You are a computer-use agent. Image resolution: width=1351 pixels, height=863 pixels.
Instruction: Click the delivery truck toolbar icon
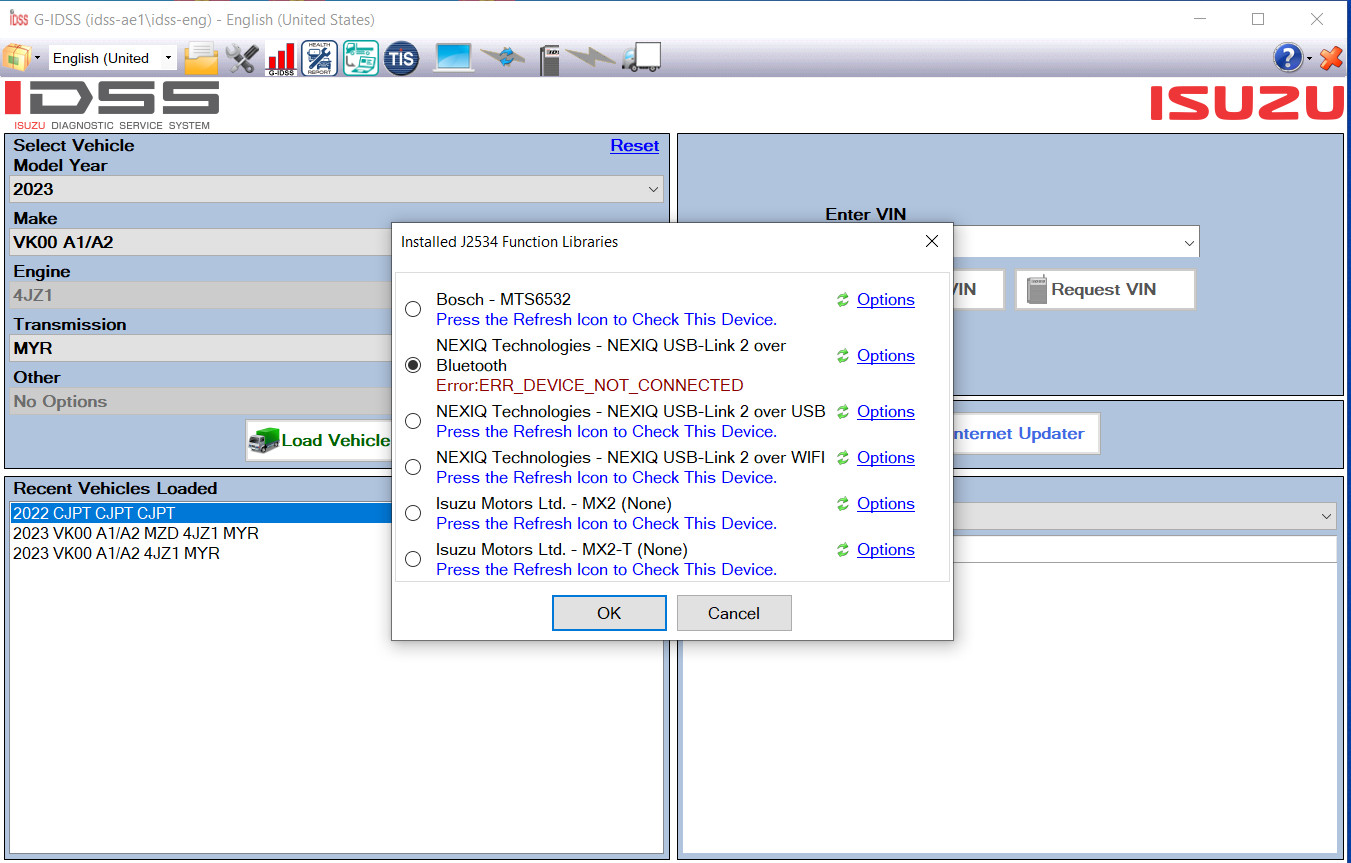[x=641, y=58]
